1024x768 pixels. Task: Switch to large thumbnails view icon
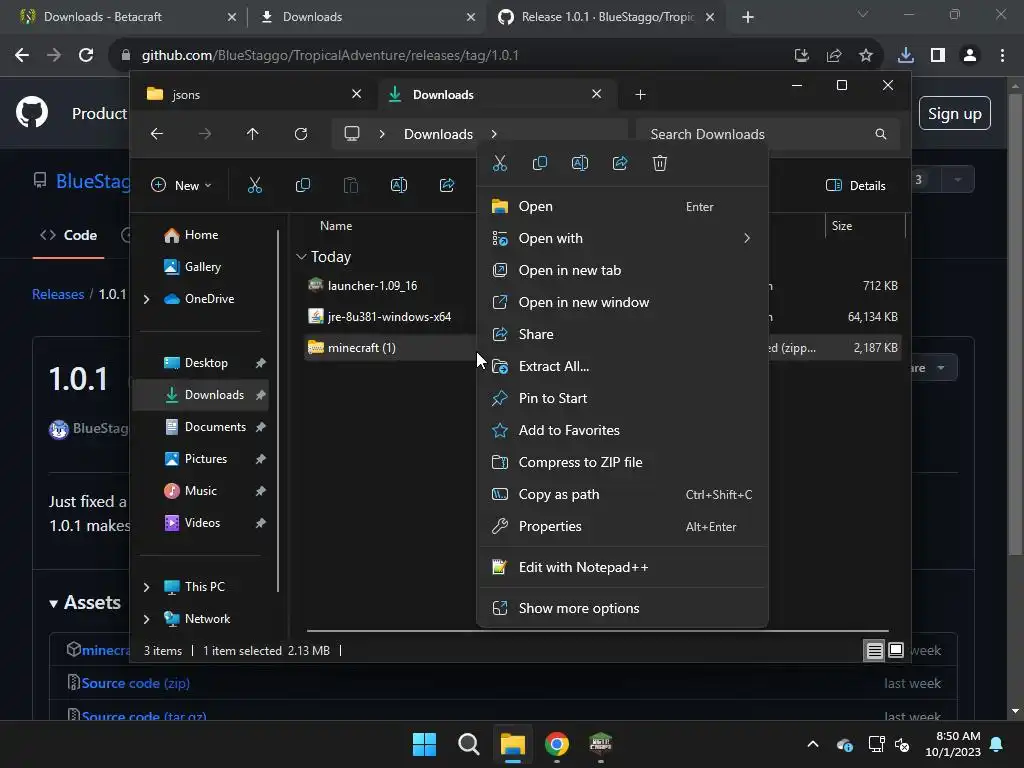896,650
